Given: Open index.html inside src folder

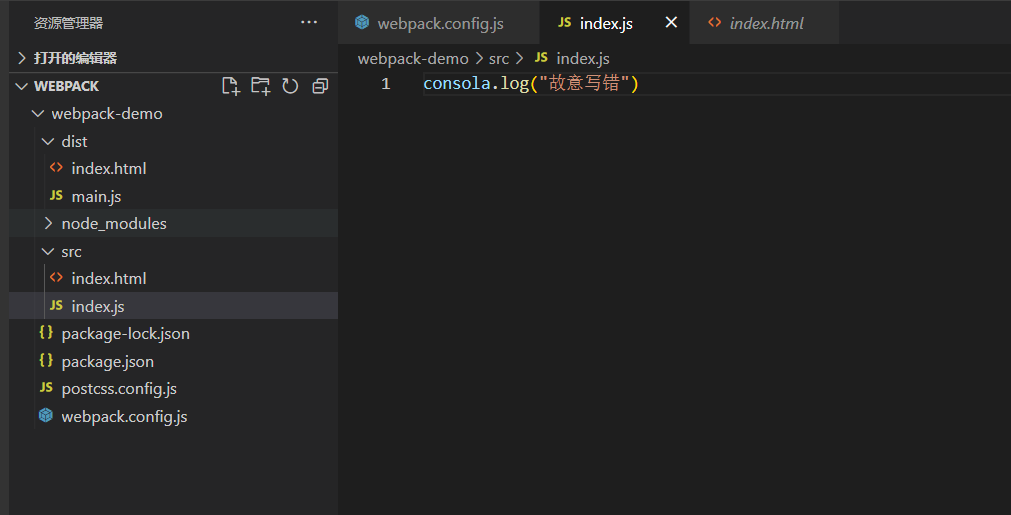Looking at the screenshot, I should (x=173, y=278).
